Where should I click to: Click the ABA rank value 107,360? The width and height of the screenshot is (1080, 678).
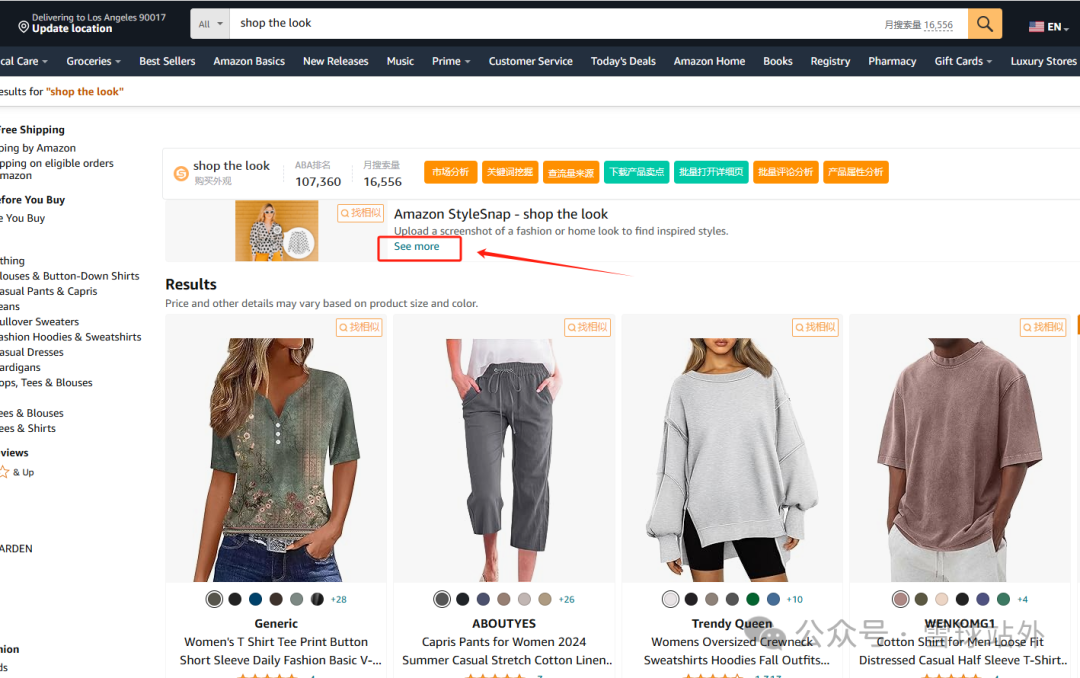318,182
